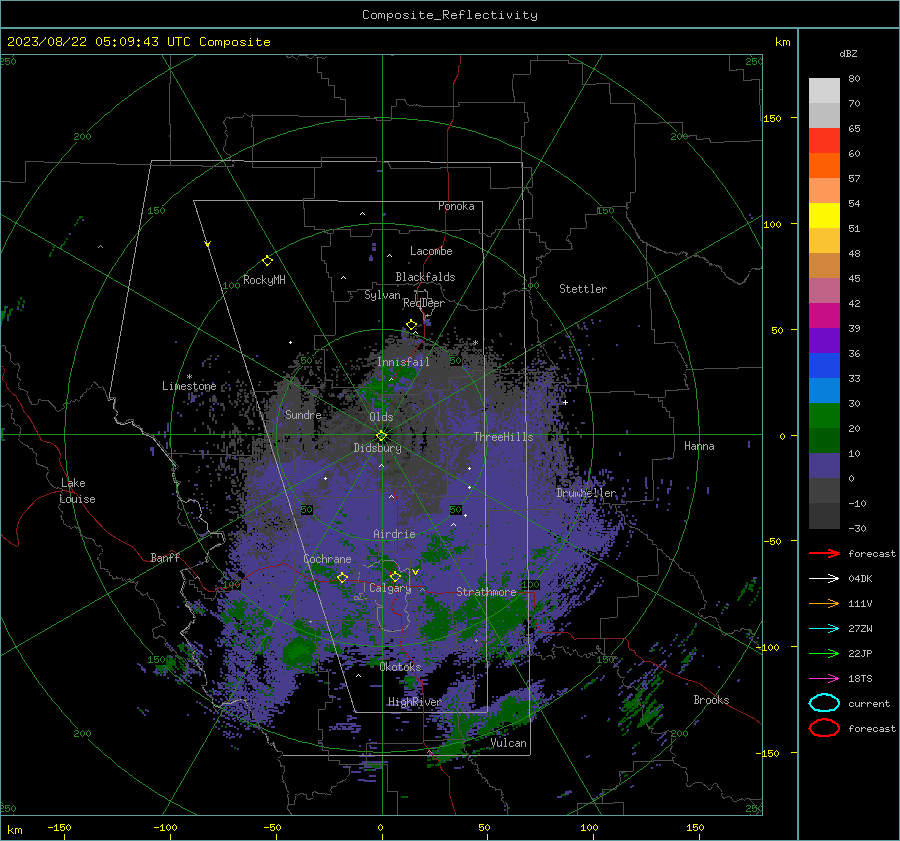Click the yellow diamond marker beside RockyMH
900x841 pixels.
pos(267,261)
